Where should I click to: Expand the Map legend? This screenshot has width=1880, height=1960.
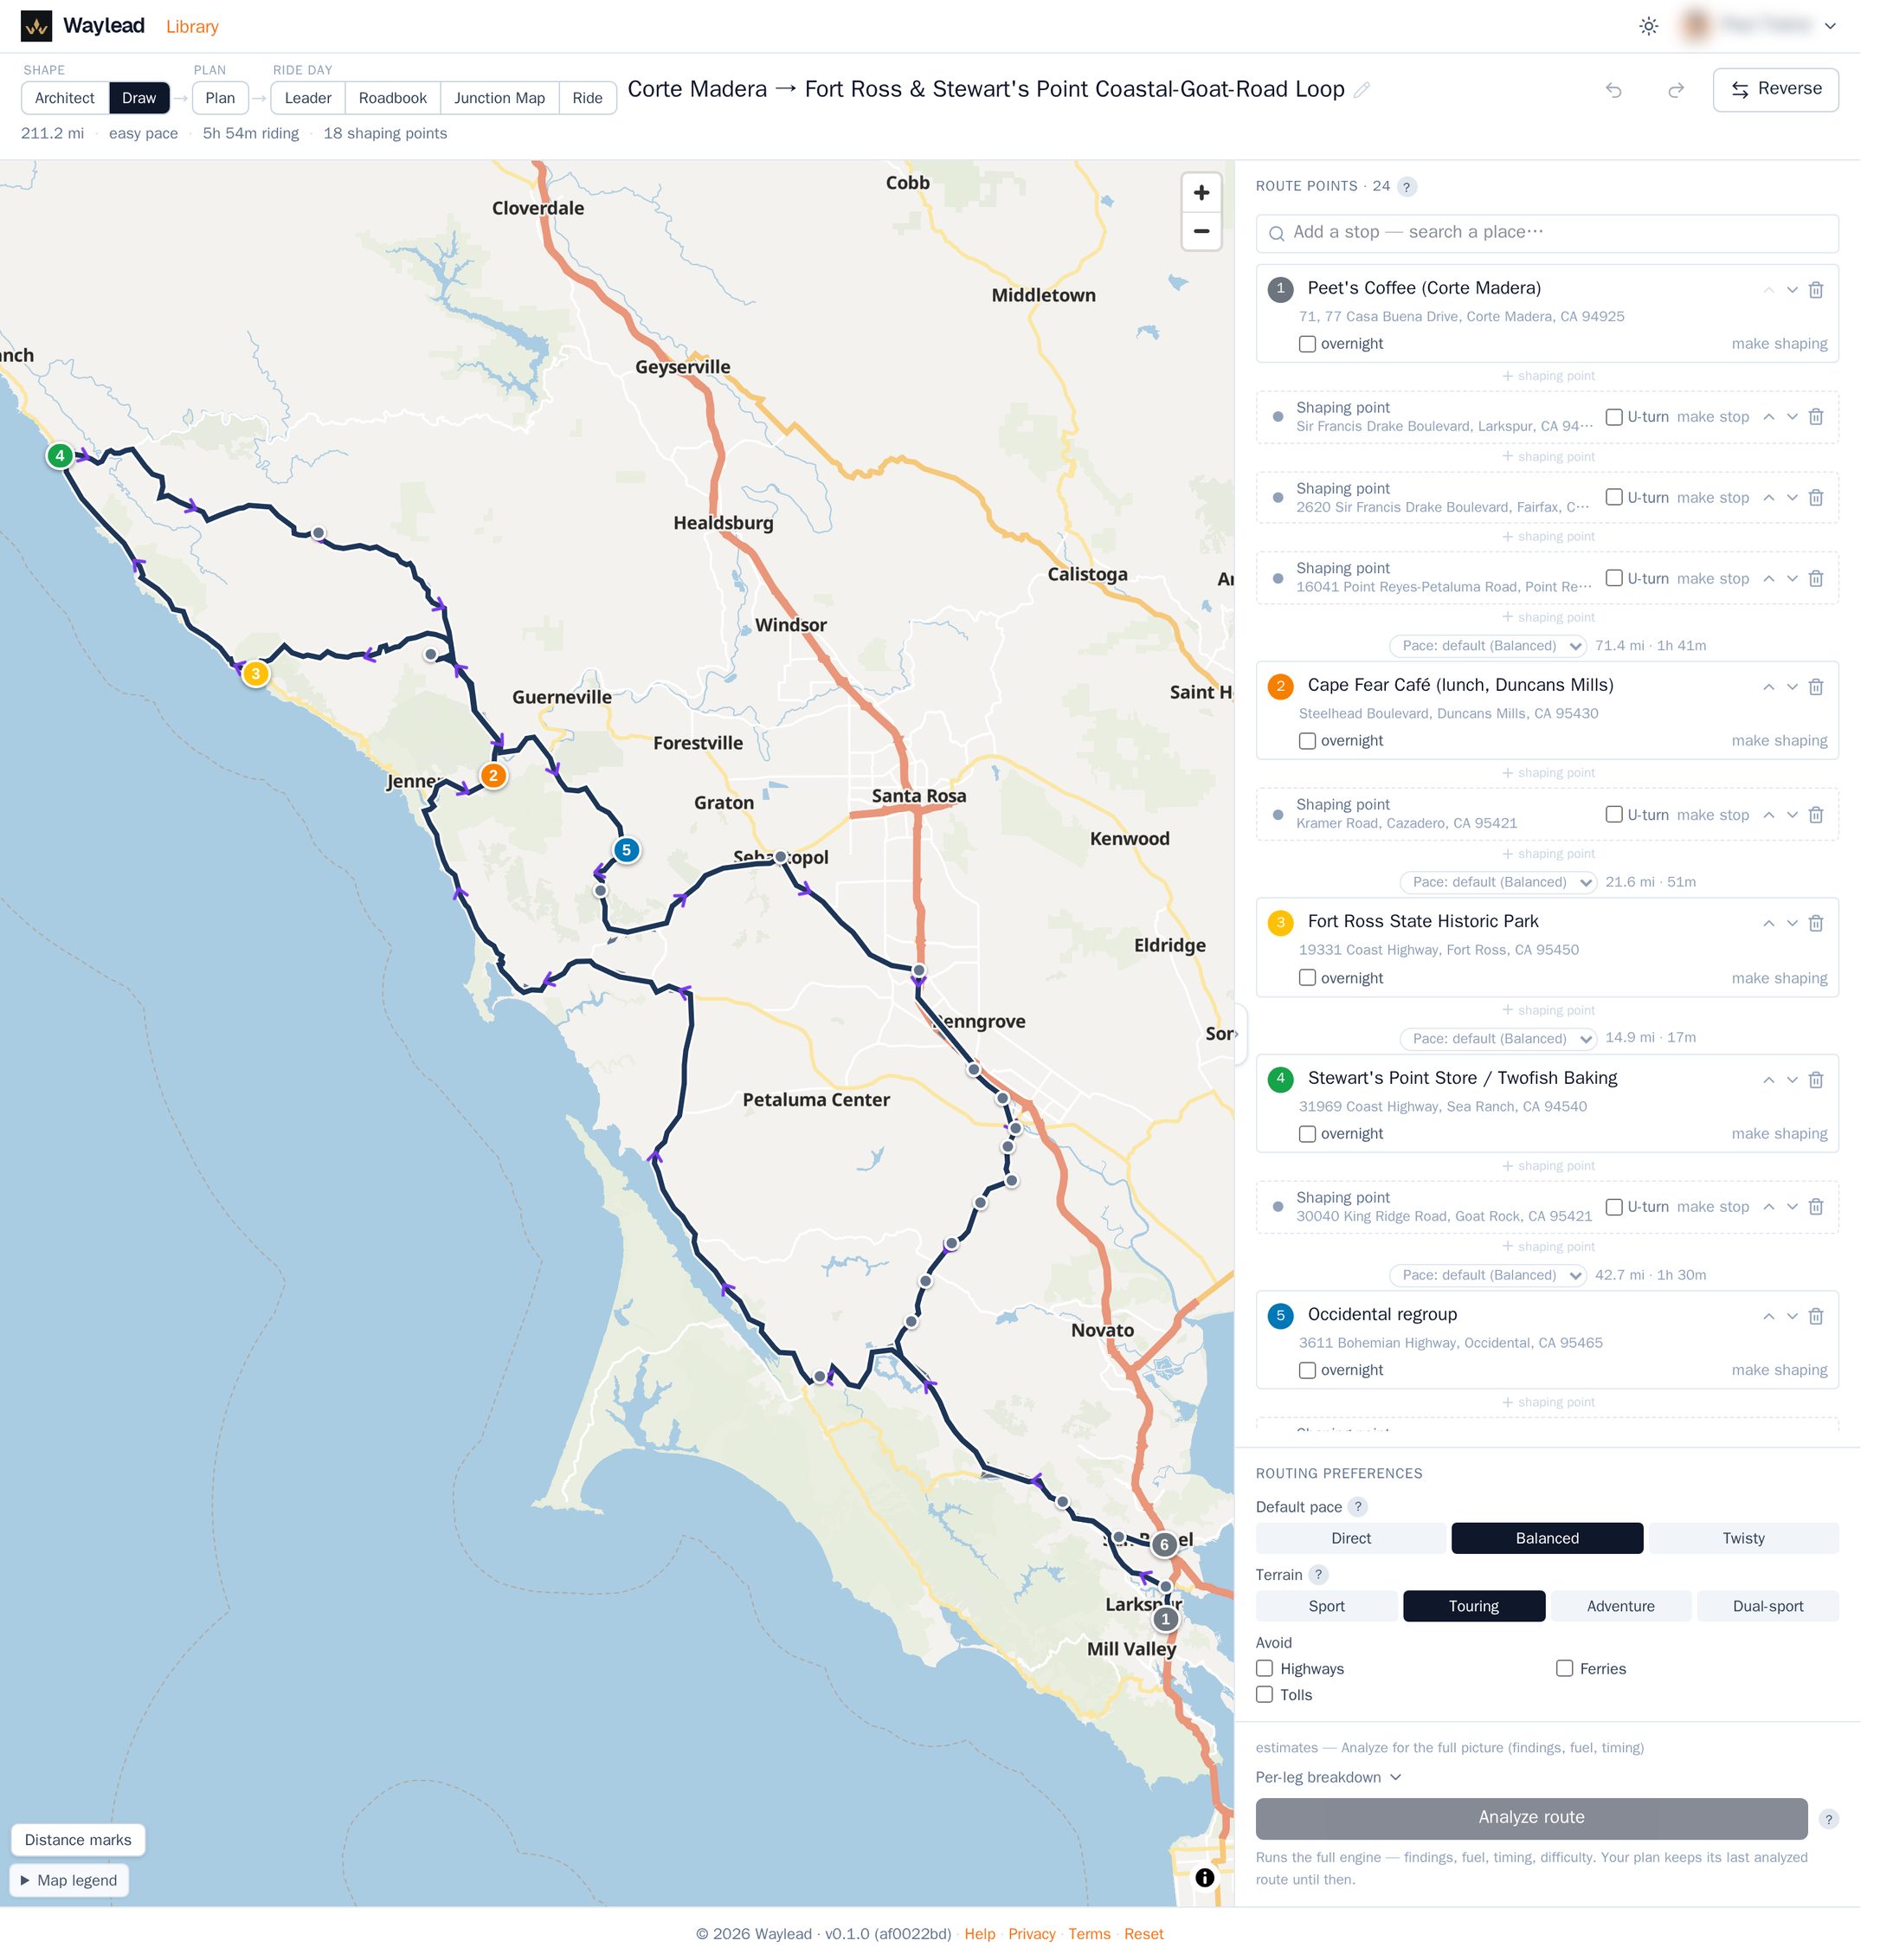point(69,1880)
